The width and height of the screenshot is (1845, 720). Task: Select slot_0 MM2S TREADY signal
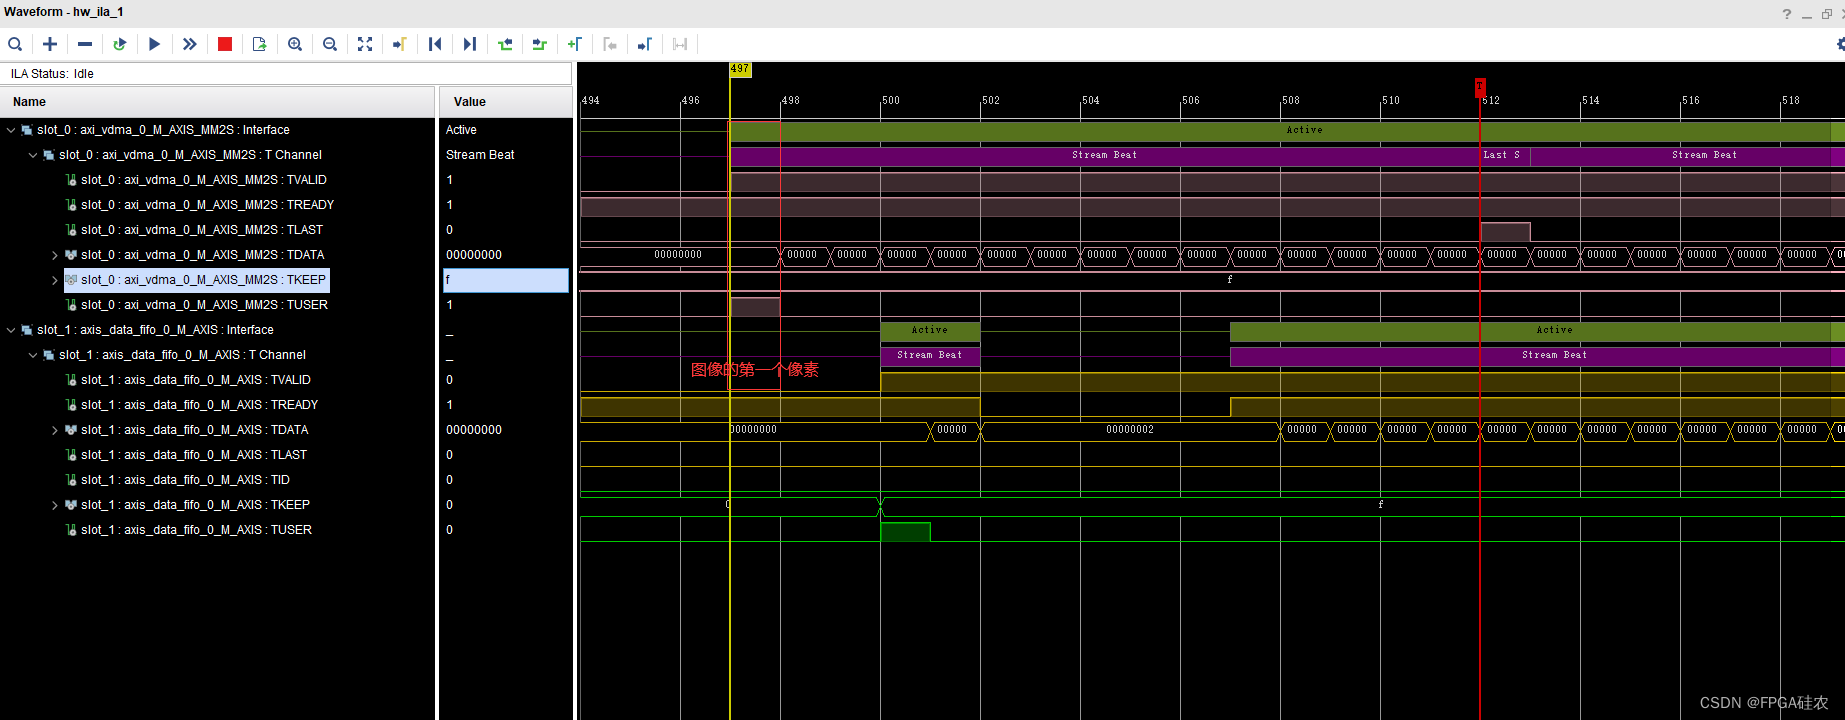tap(208, 205)
